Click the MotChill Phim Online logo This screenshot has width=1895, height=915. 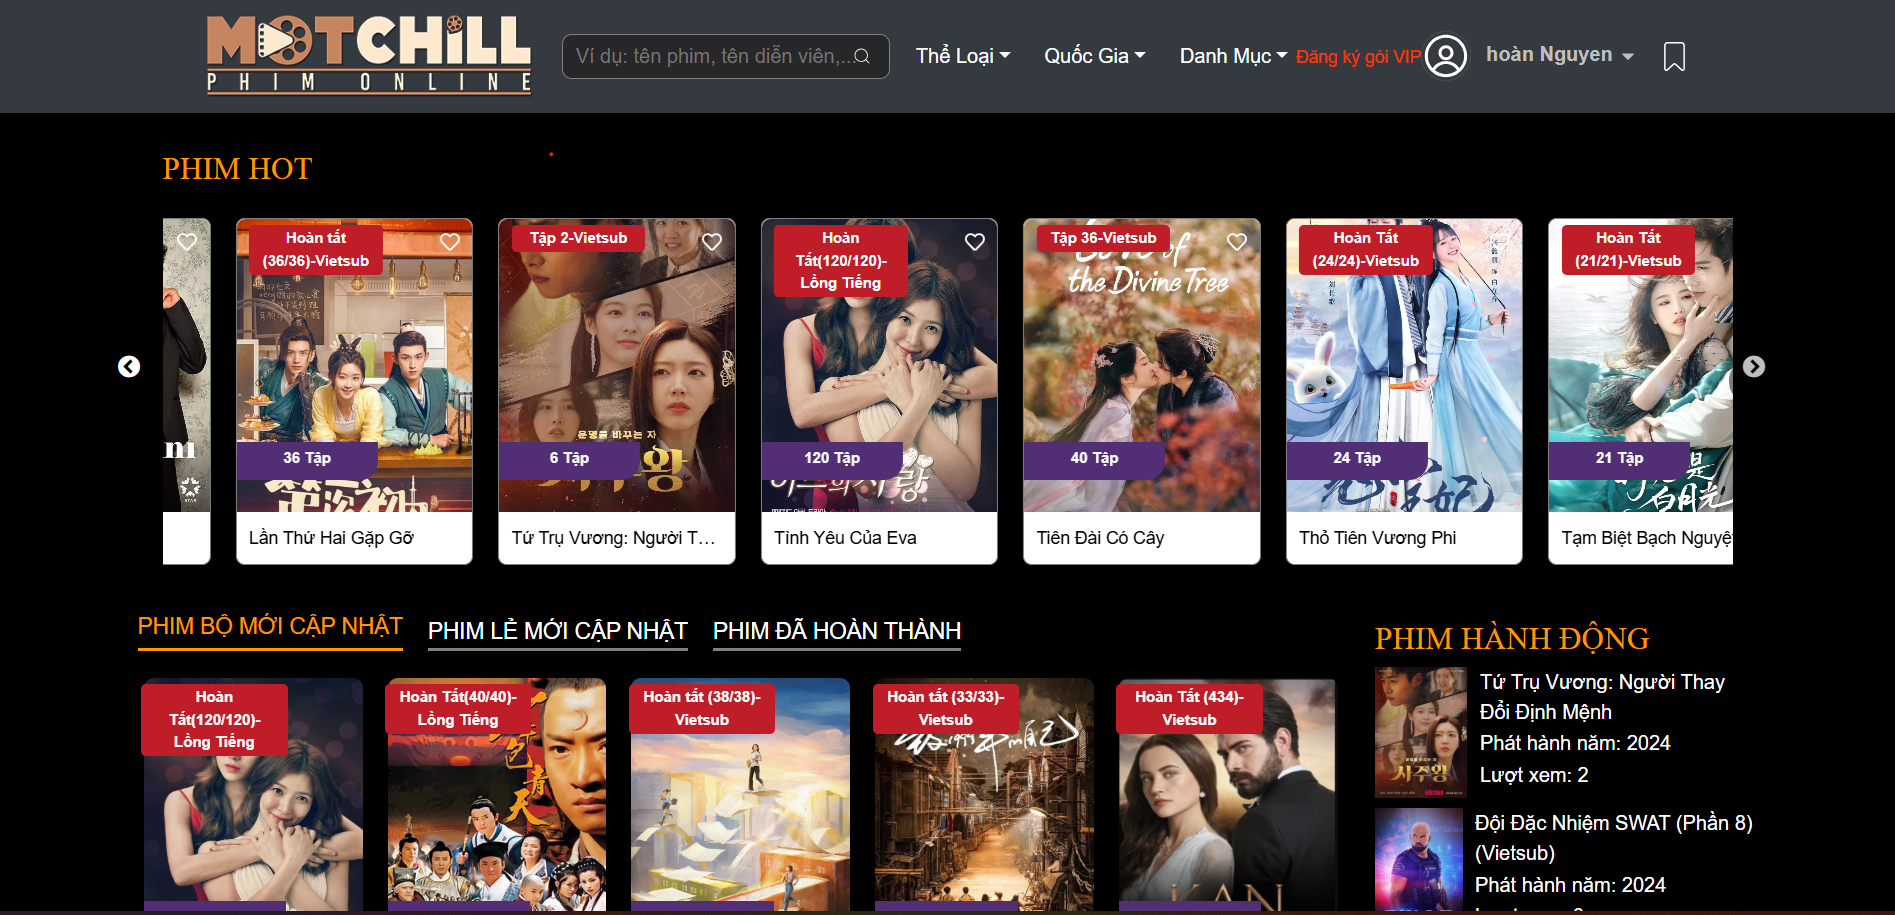click(x=368, y=55)
